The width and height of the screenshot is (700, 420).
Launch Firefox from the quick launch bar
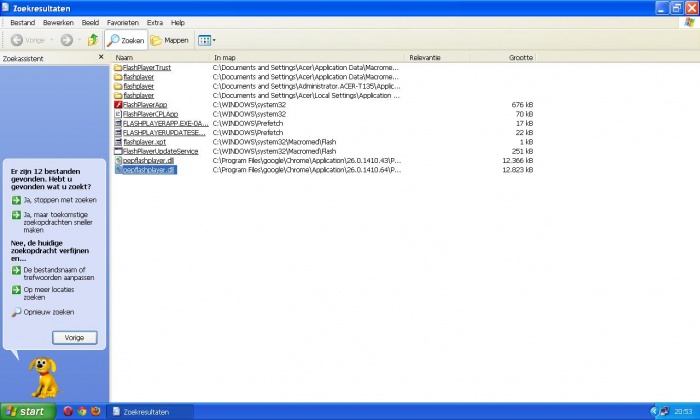96,411
